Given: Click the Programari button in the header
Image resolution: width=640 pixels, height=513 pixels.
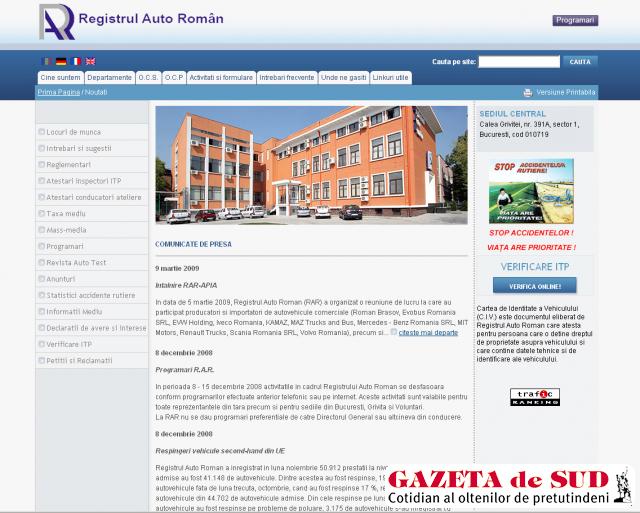Looking at the screenshot, I should tap(575, 20).
